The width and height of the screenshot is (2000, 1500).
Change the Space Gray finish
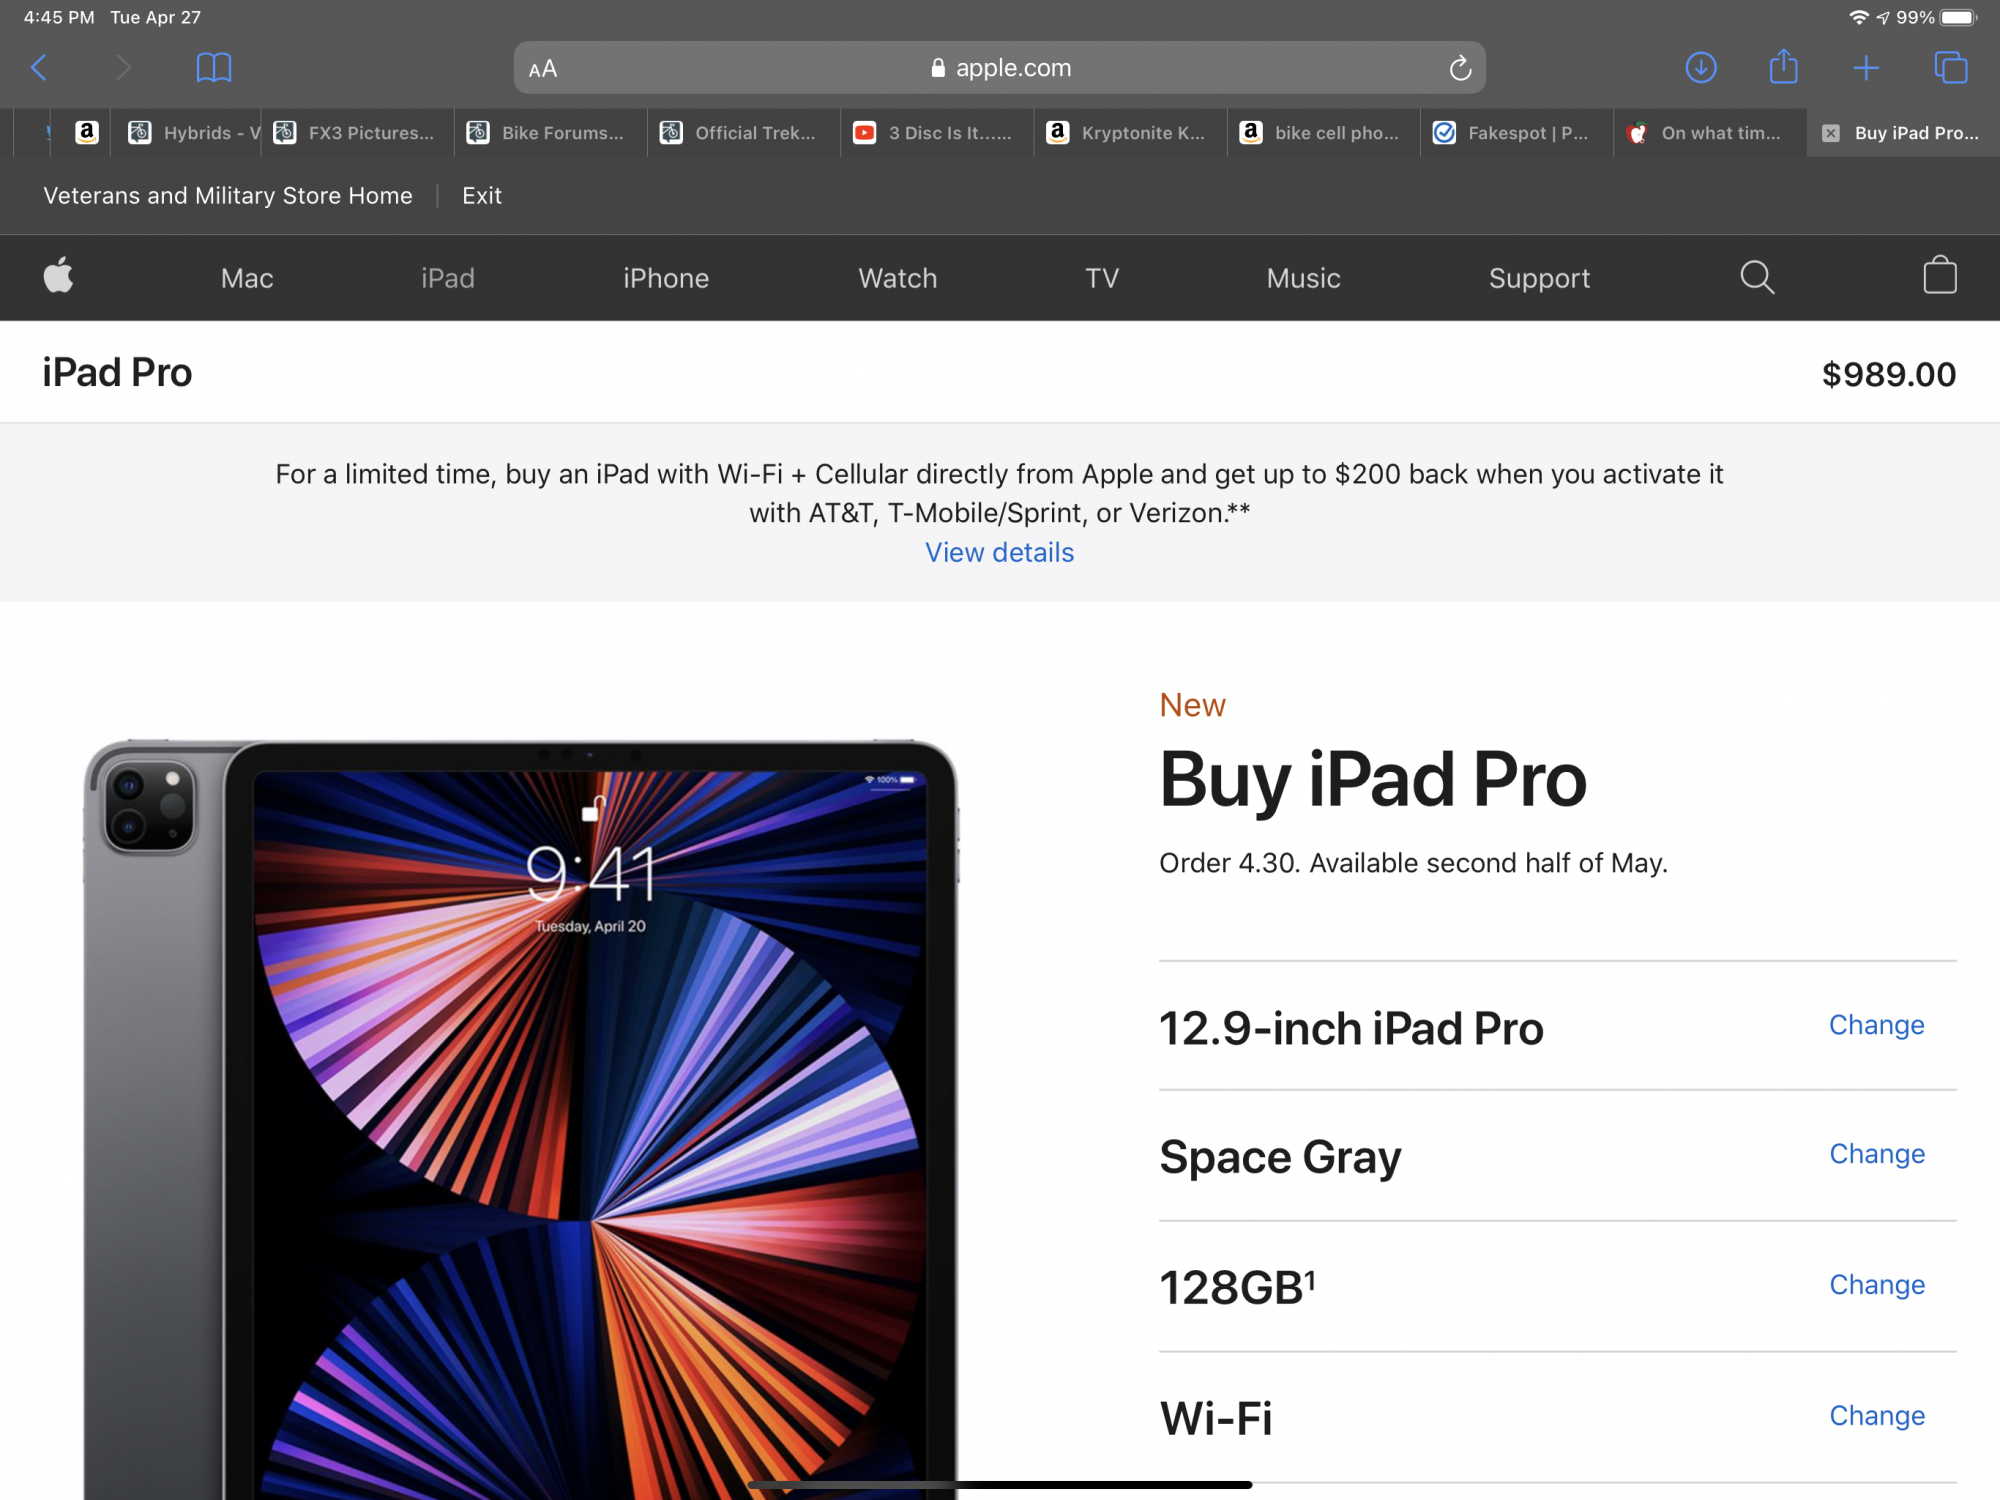click(x=1876, y=1154)
